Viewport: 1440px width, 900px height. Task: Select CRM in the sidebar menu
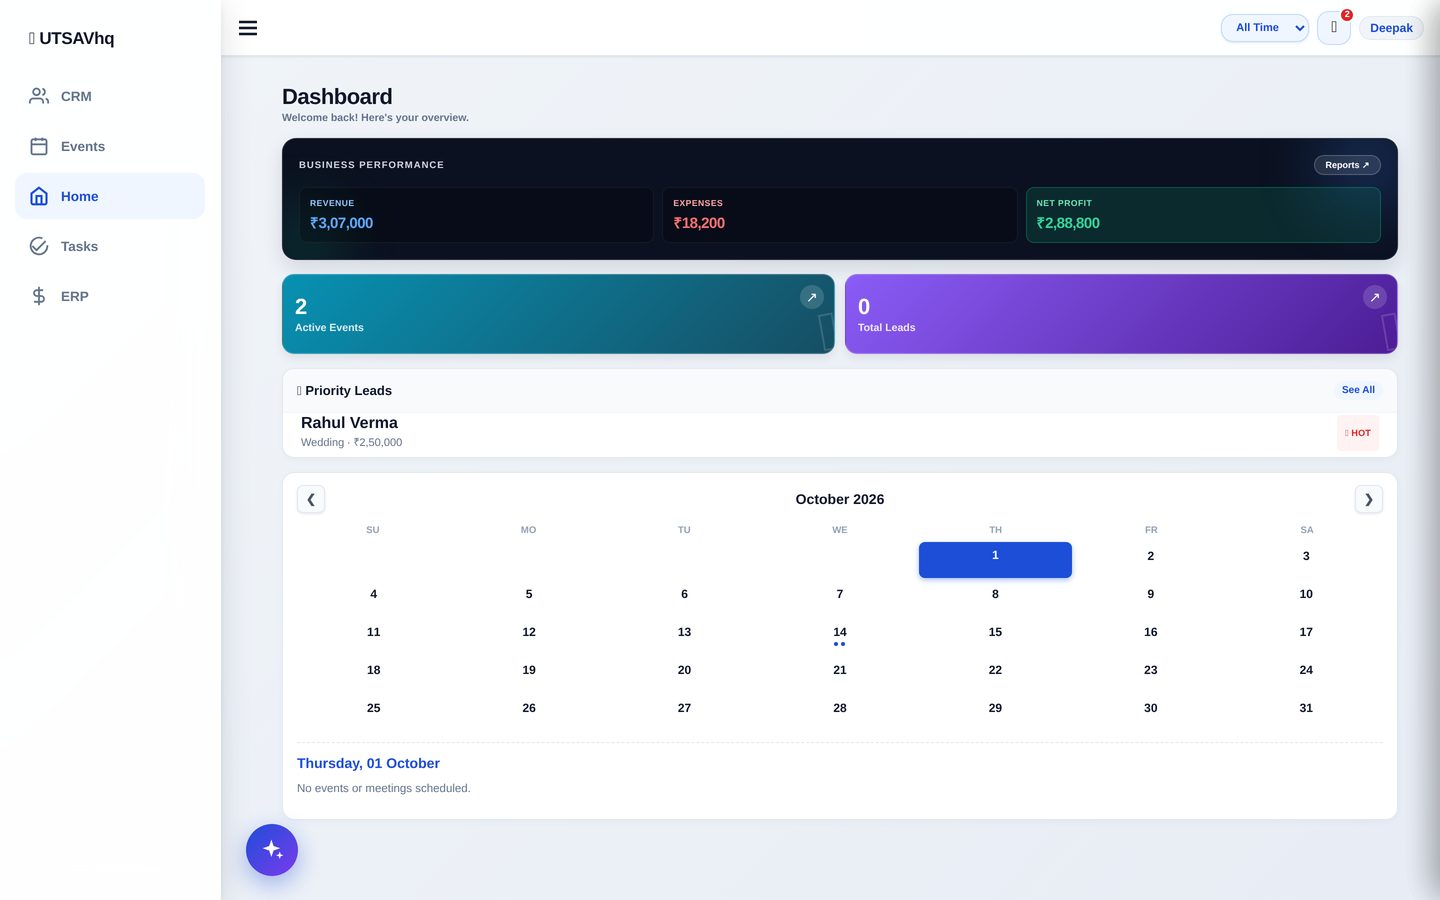110,96
